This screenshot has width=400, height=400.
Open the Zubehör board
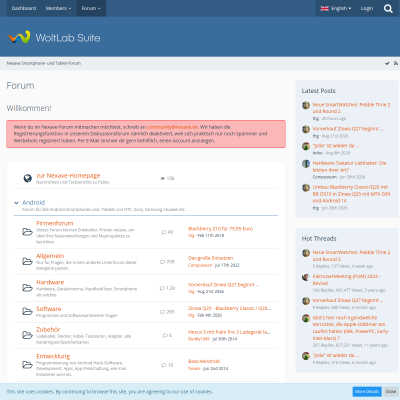point(48,329)
